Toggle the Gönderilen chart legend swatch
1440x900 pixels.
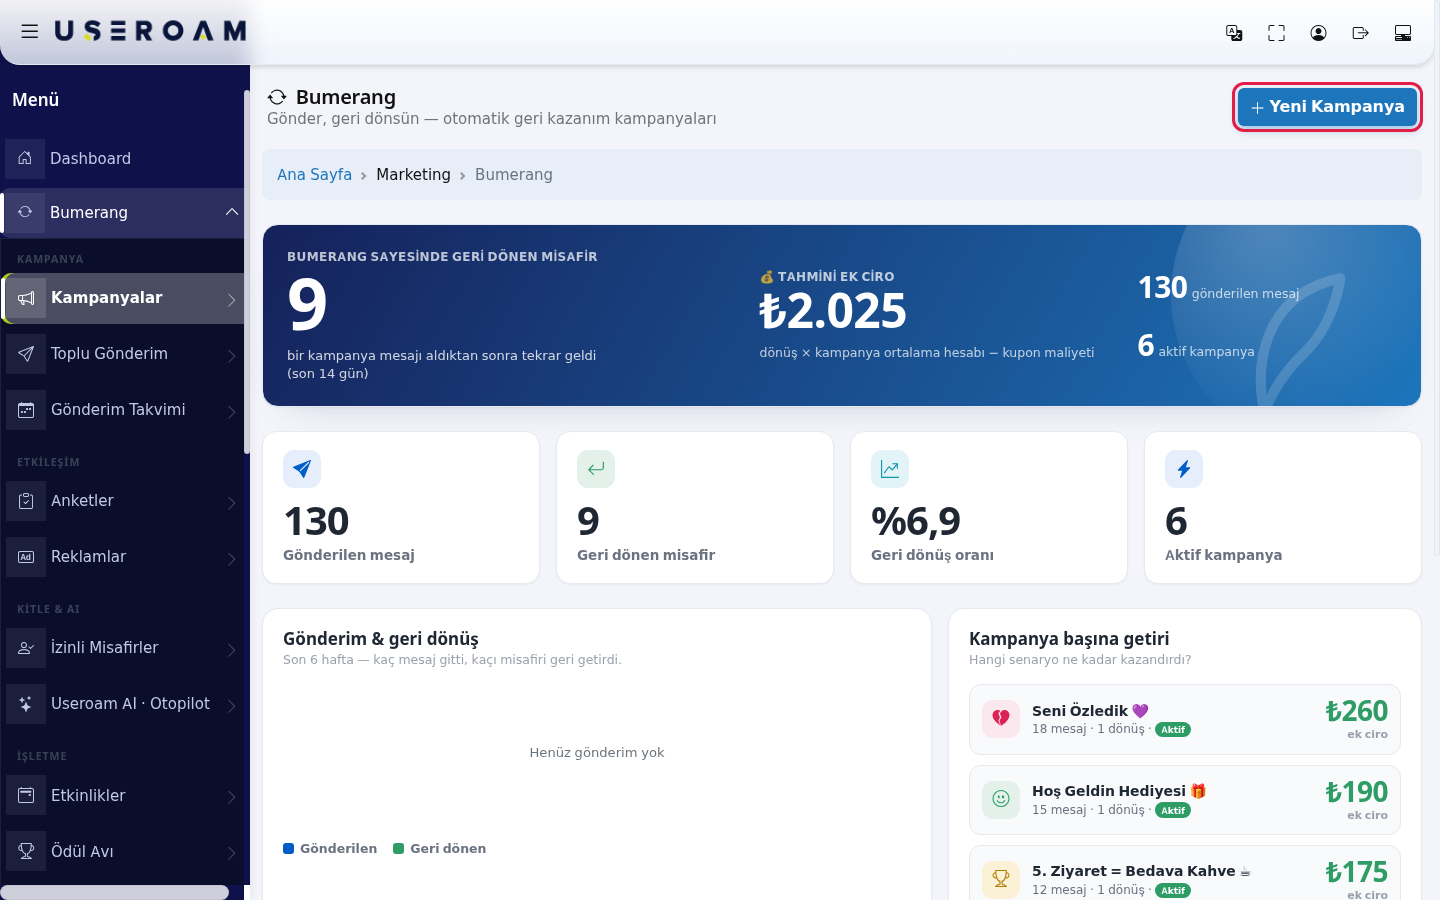pyautogui.click(x=288, y=849)
